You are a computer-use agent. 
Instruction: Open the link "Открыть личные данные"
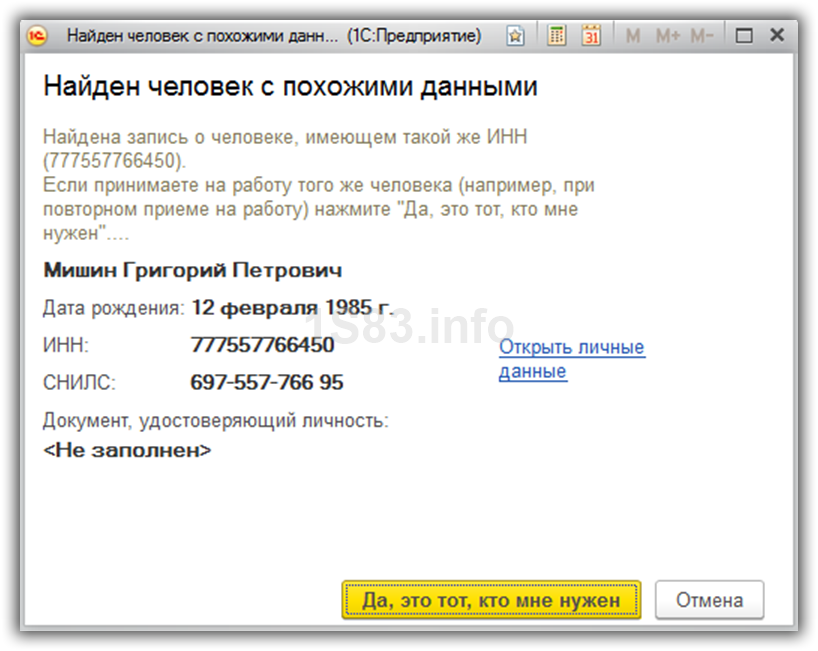click(571, 359)
